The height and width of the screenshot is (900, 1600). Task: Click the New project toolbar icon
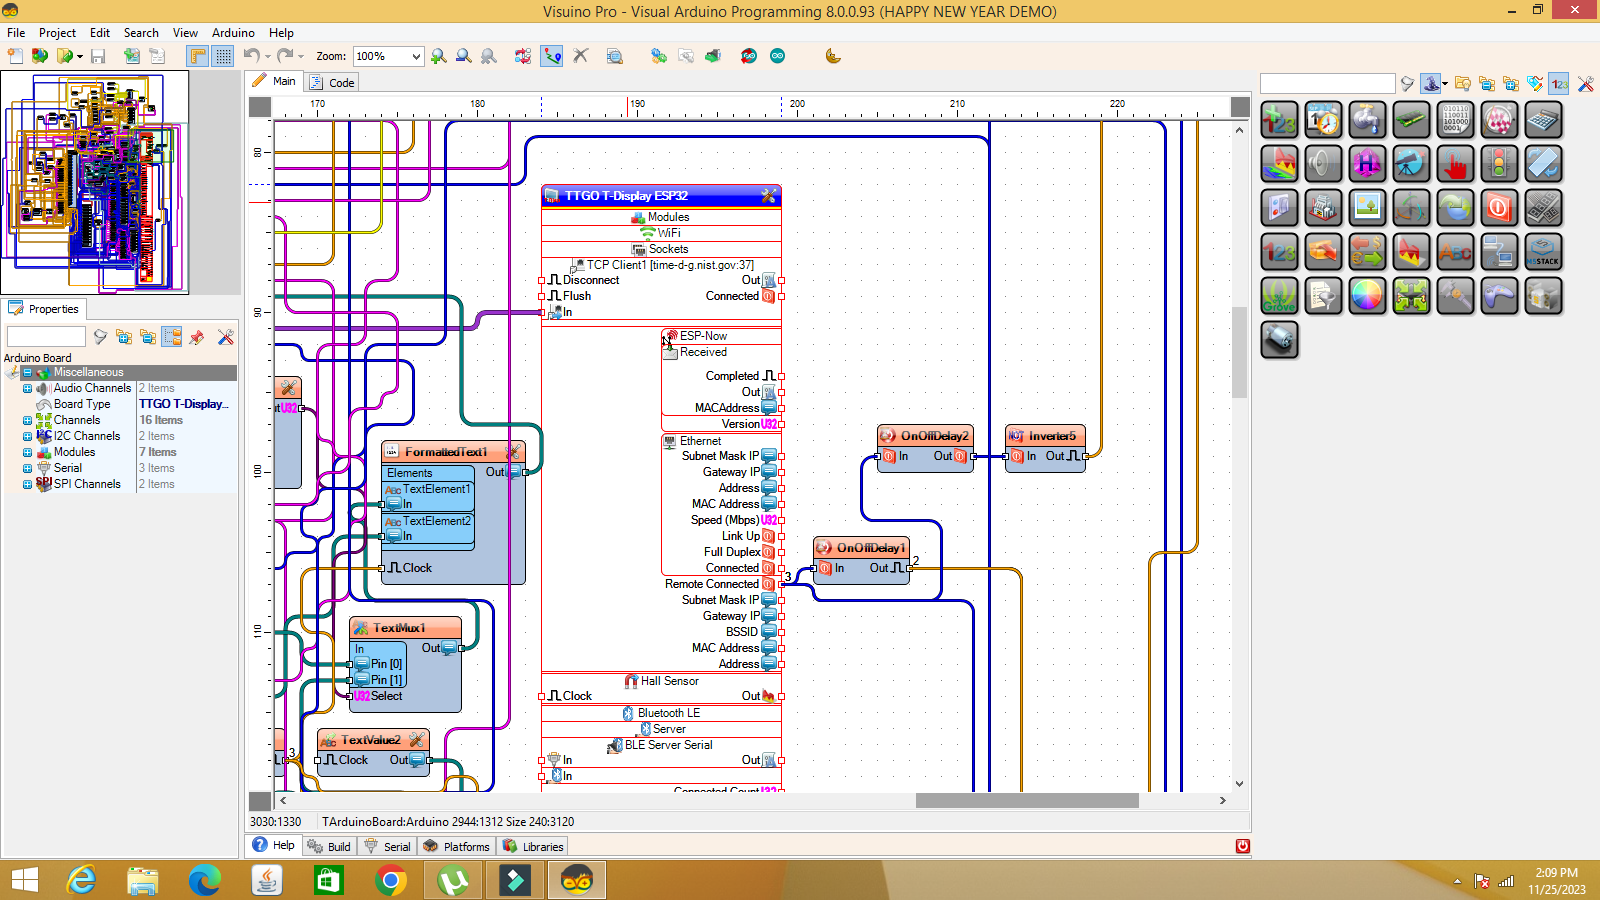click(15, 56)
